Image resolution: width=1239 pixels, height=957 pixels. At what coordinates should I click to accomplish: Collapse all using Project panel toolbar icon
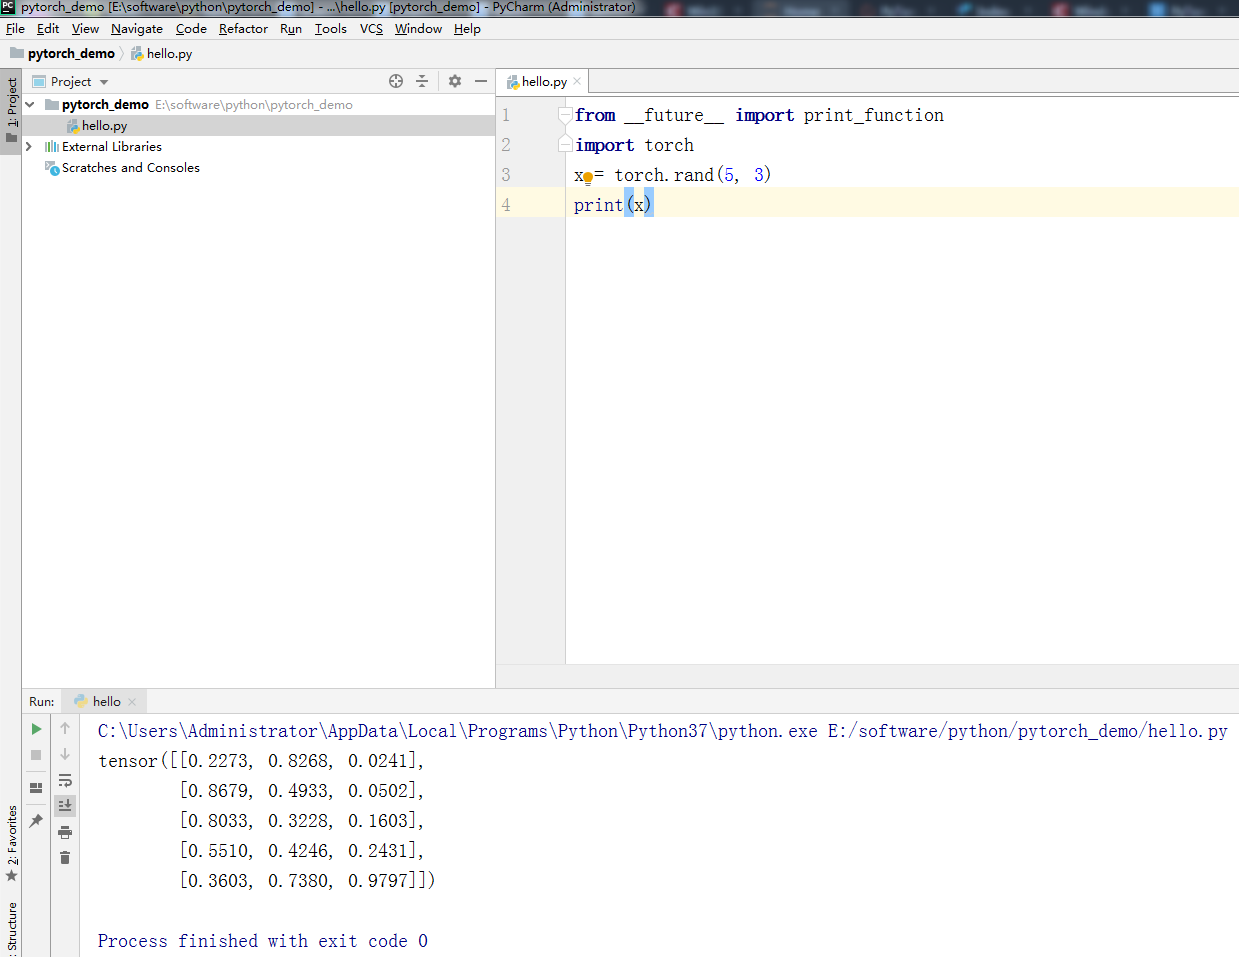[422, 81]
